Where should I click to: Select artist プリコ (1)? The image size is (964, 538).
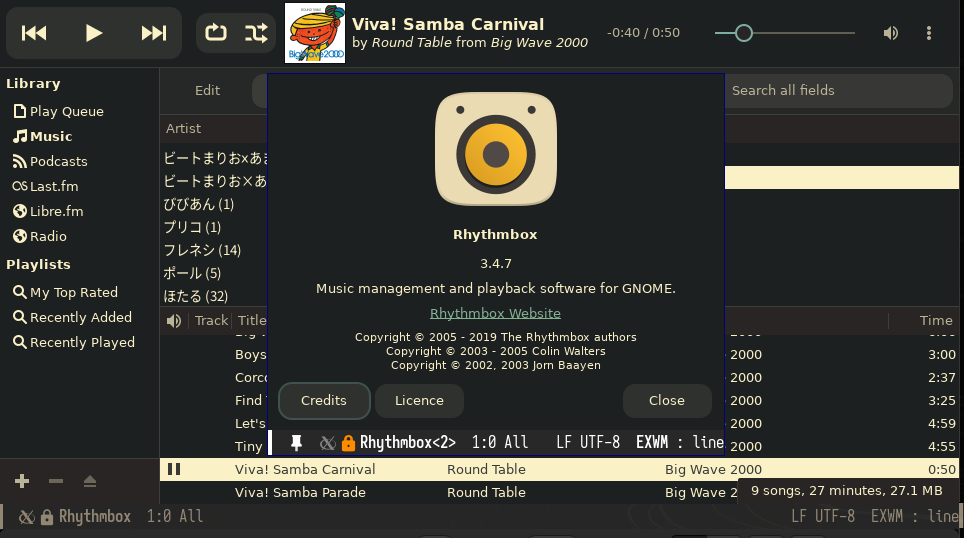pos(192,227)
